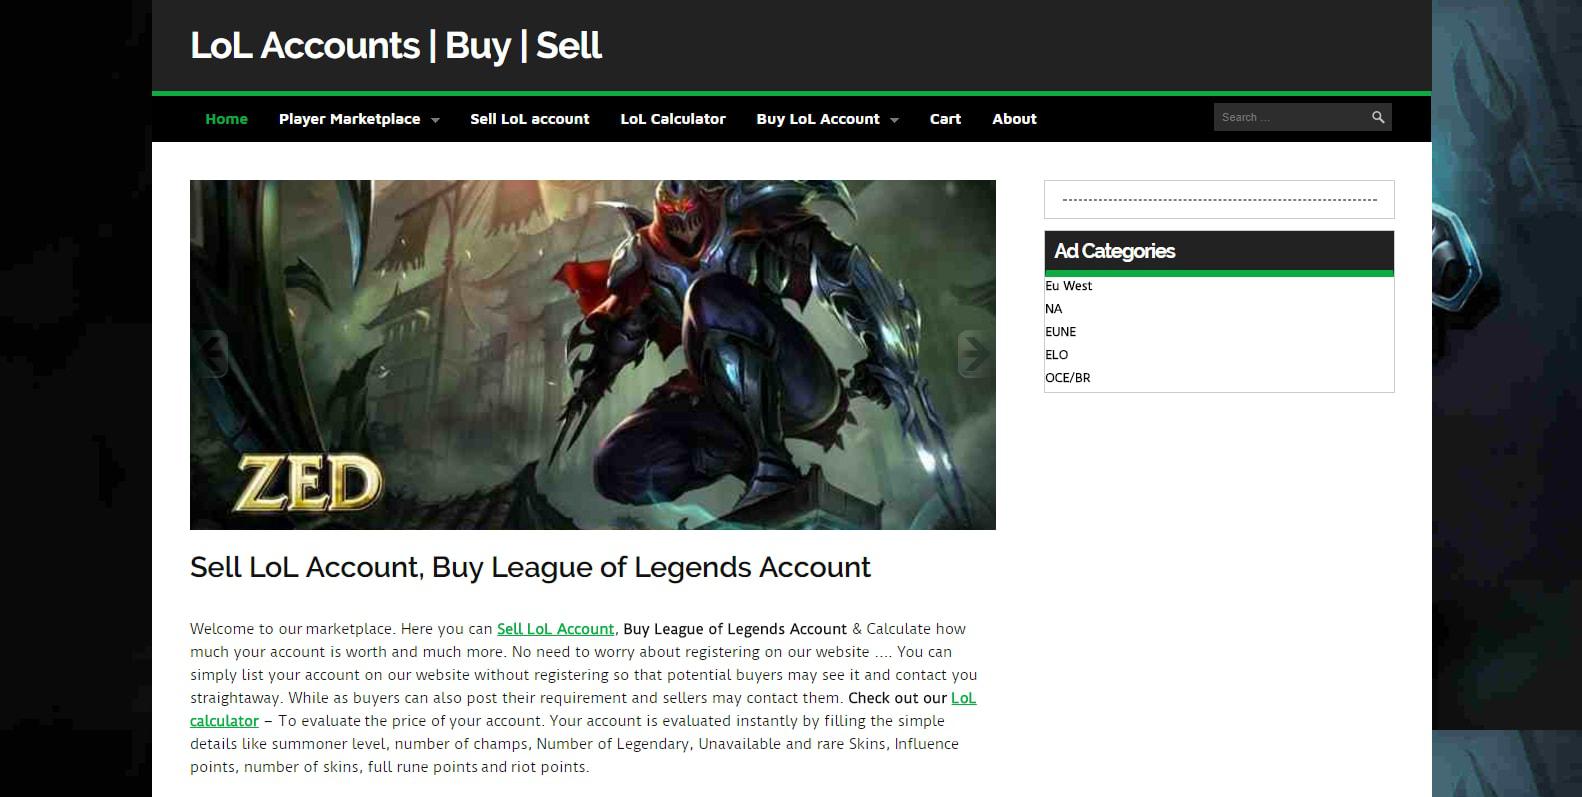The image size is (1582, 797).
Task: Advance slider with right arrow
Action: (x=974, y=353)
